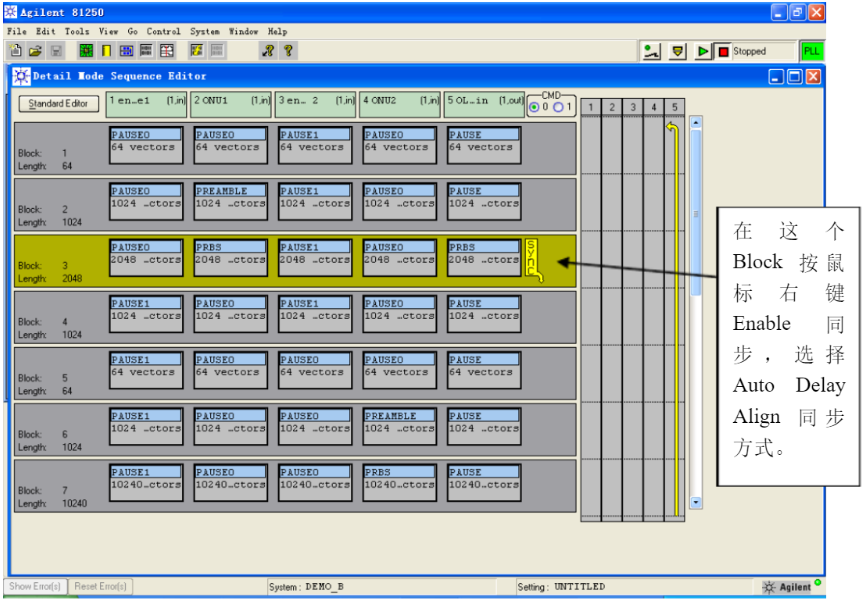The height and width of the screenshot is (603, 867).
Task: Click the Open folder toolbar icon
Action: (35, 51)
